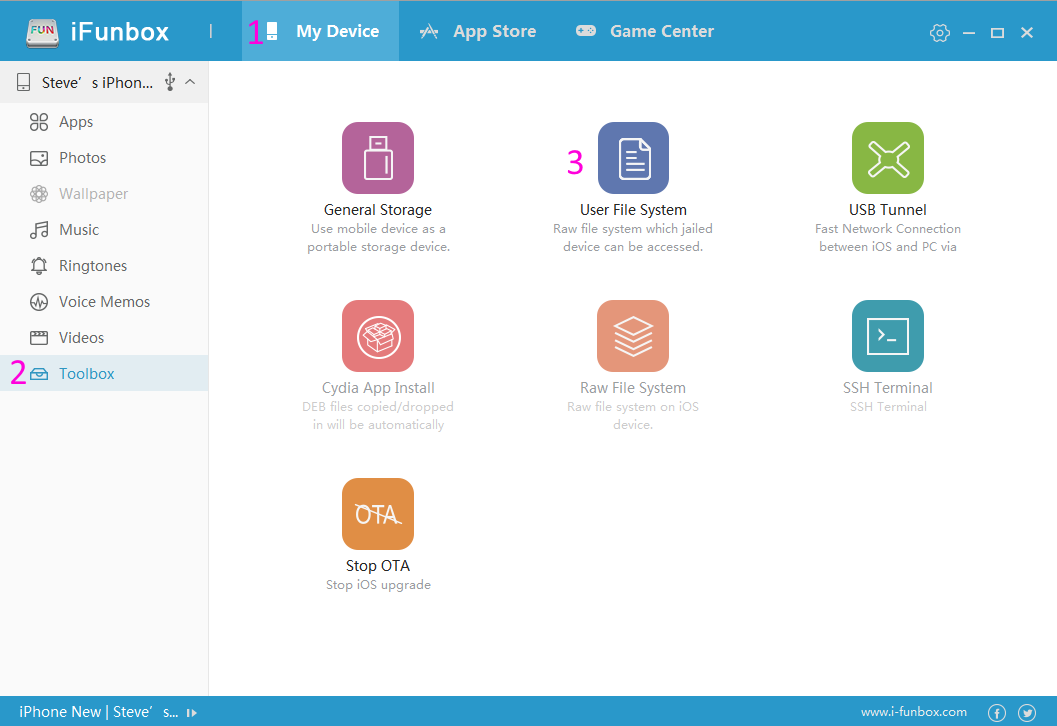The image size is (1057, 726).
Task: Click the General Storage label text
Action: (x=378, y=210)
